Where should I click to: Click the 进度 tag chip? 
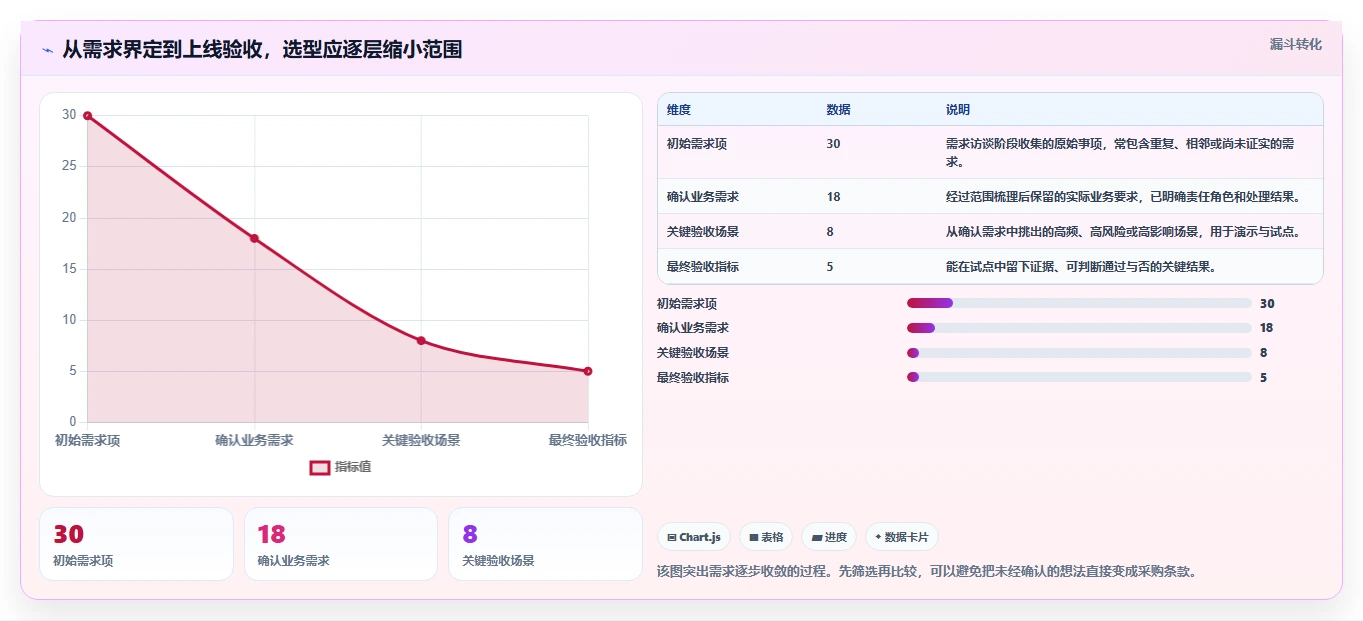(x=829, y=537)
